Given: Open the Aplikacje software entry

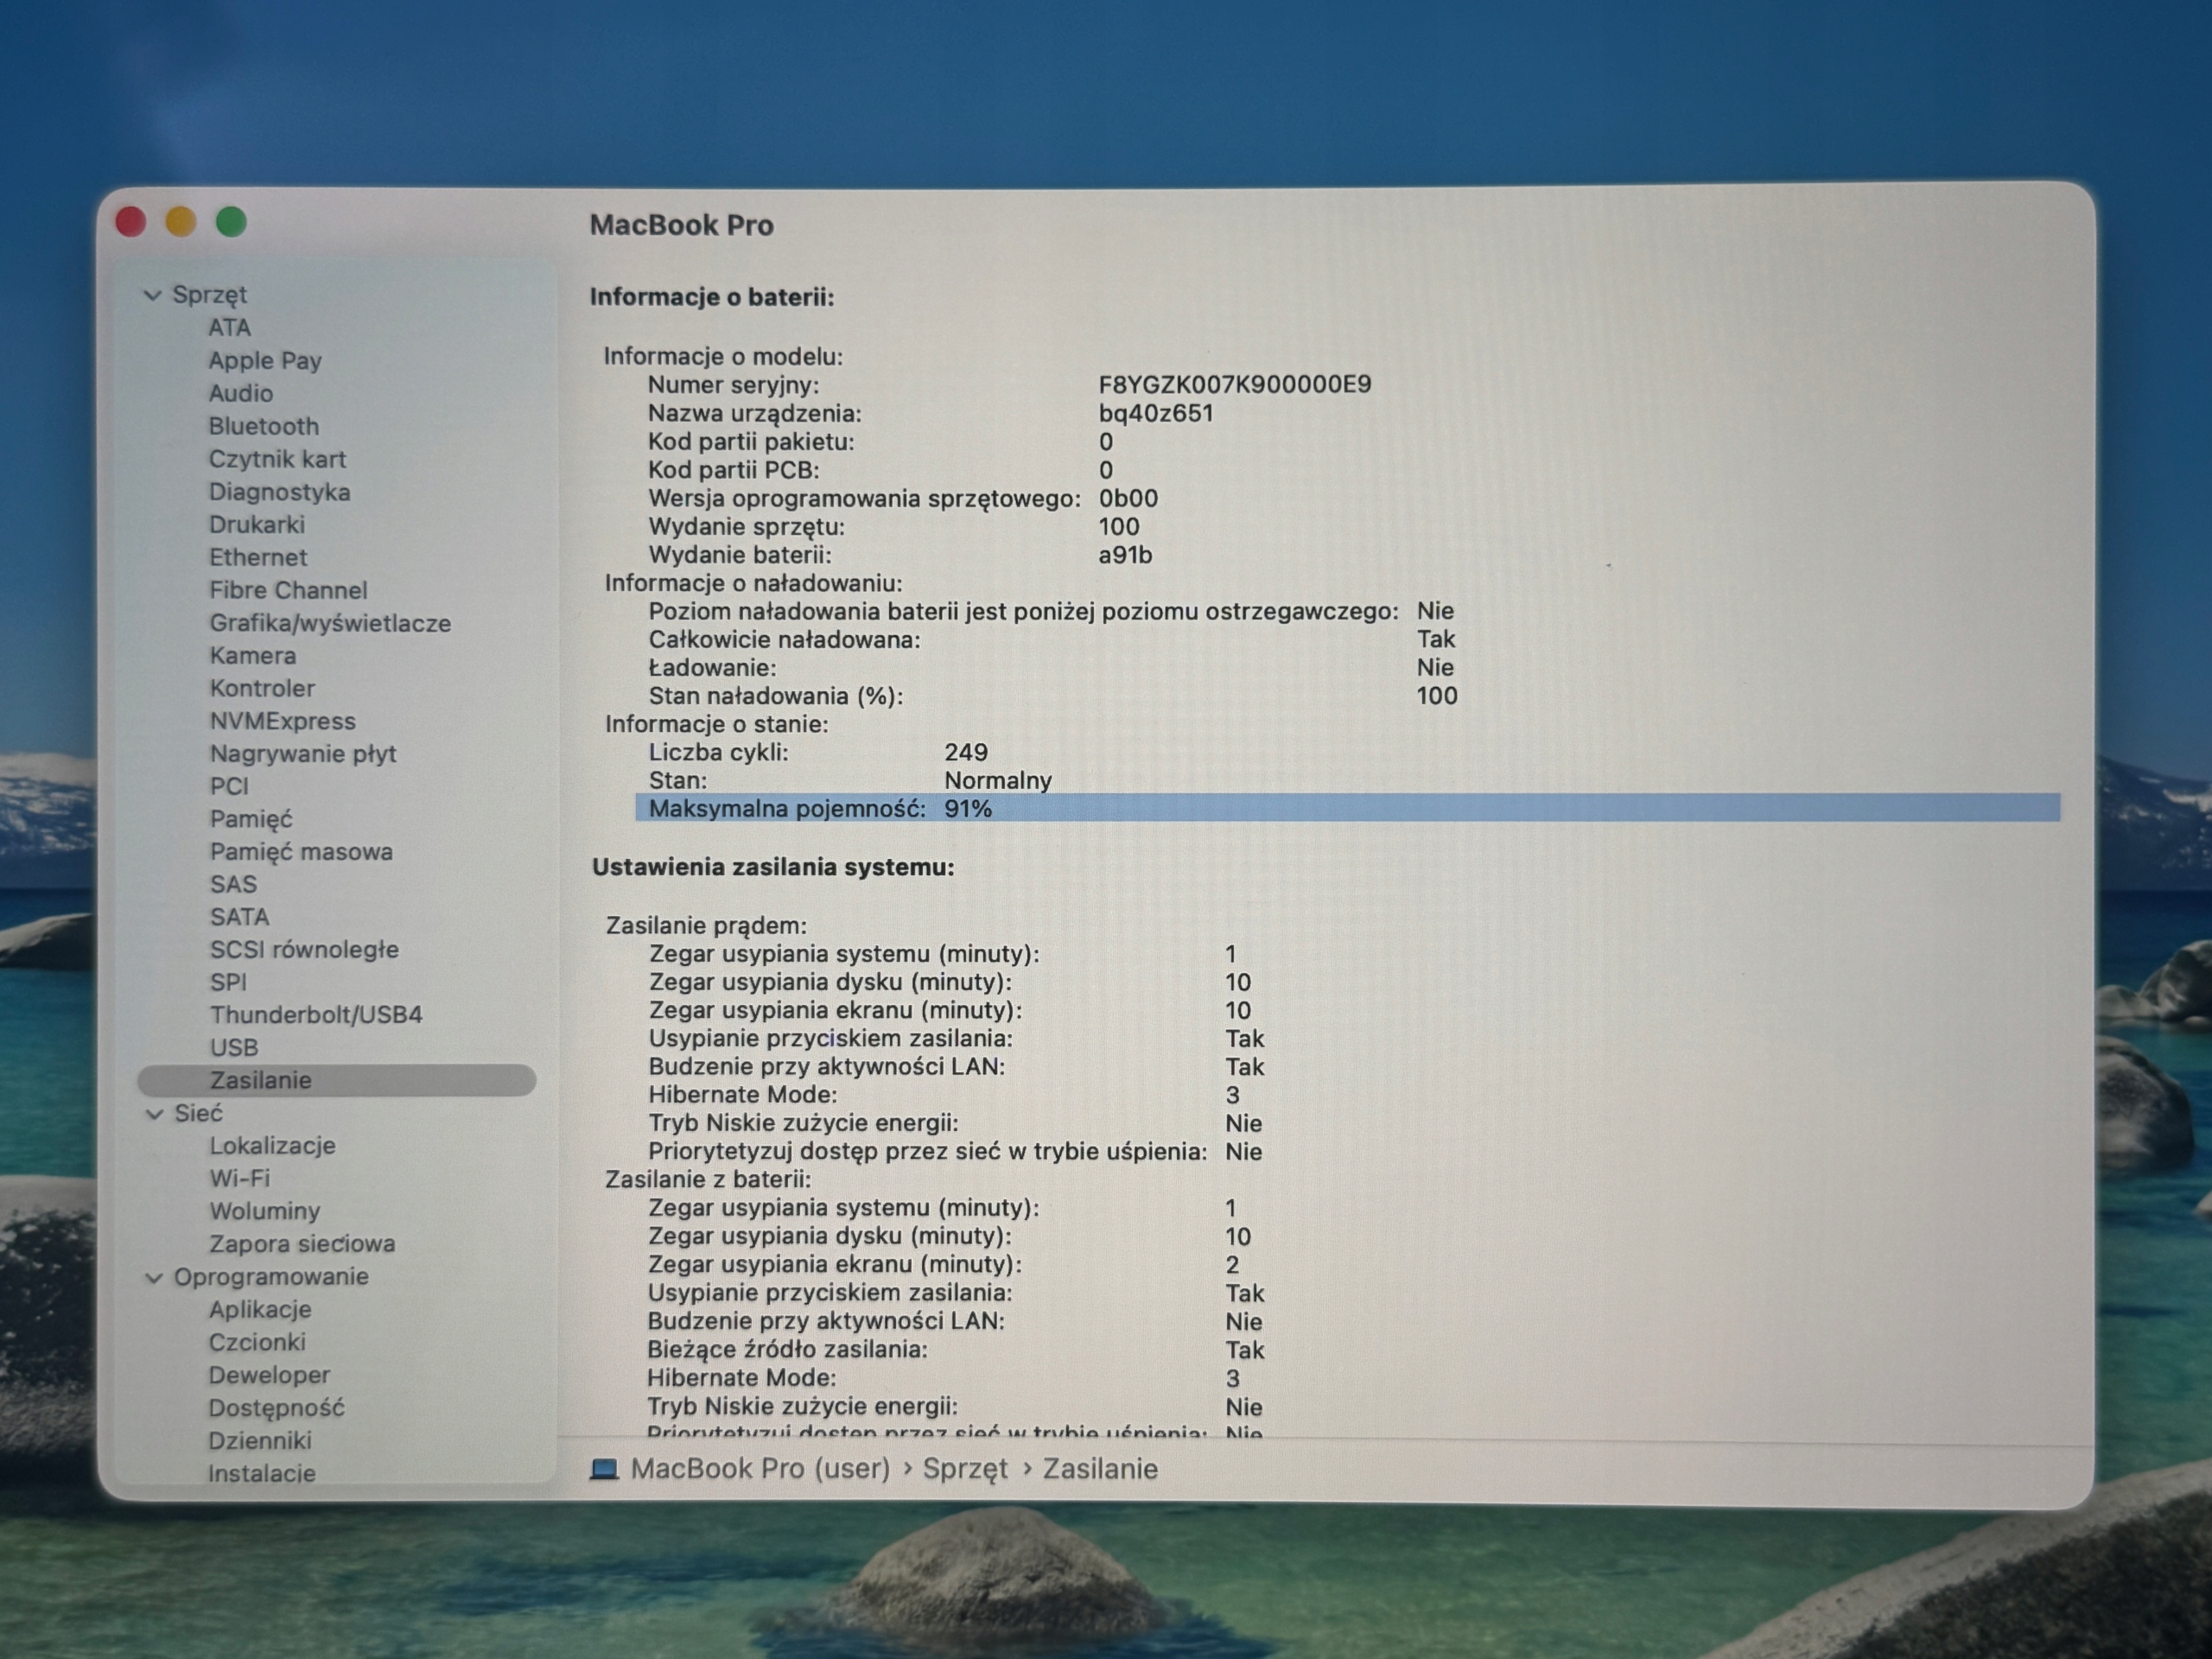Looking at the screenshot, I should pos(260,1309).
